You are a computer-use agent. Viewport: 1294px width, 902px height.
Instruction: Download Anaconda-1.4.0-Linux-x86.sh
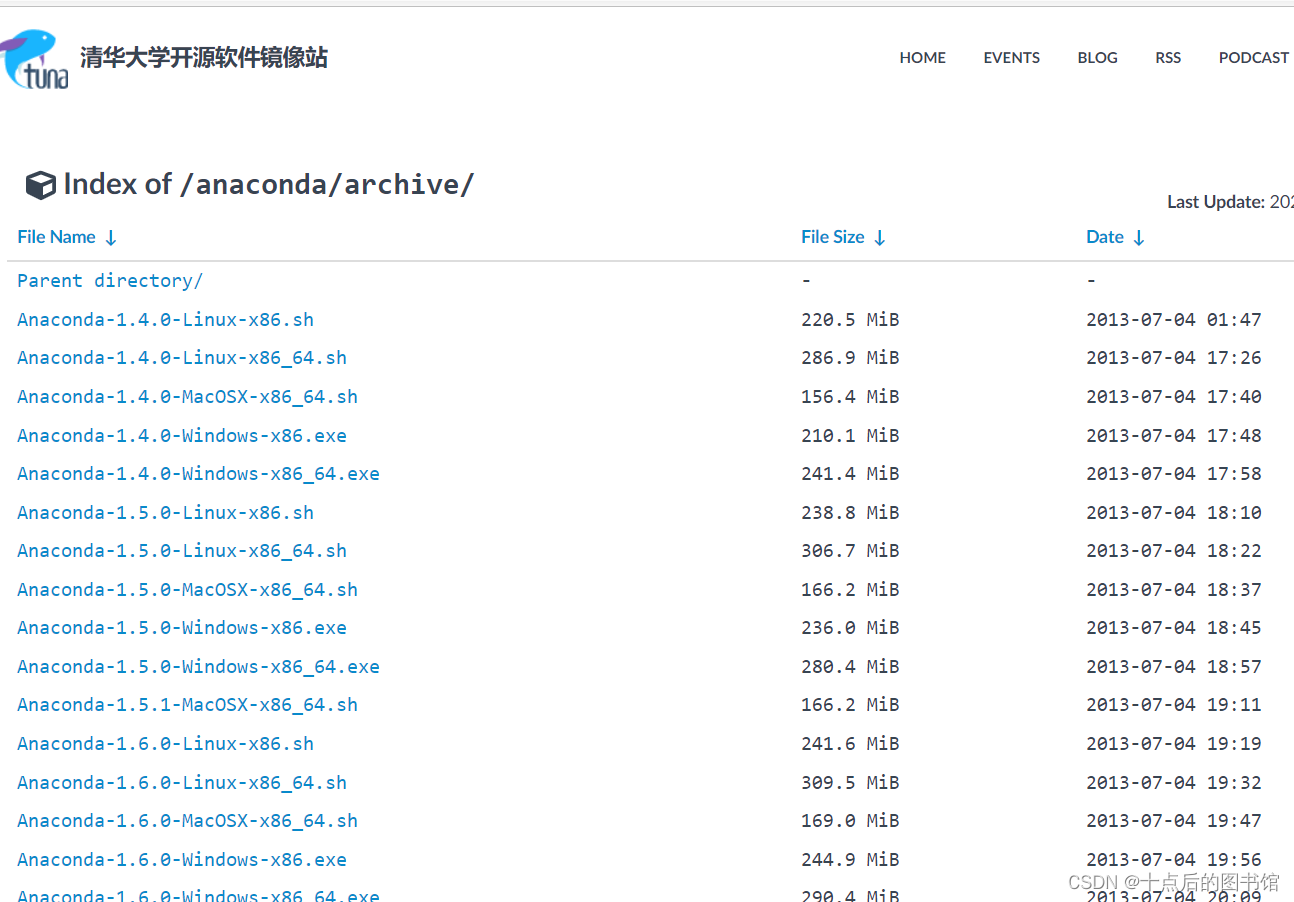click(165, 320)
